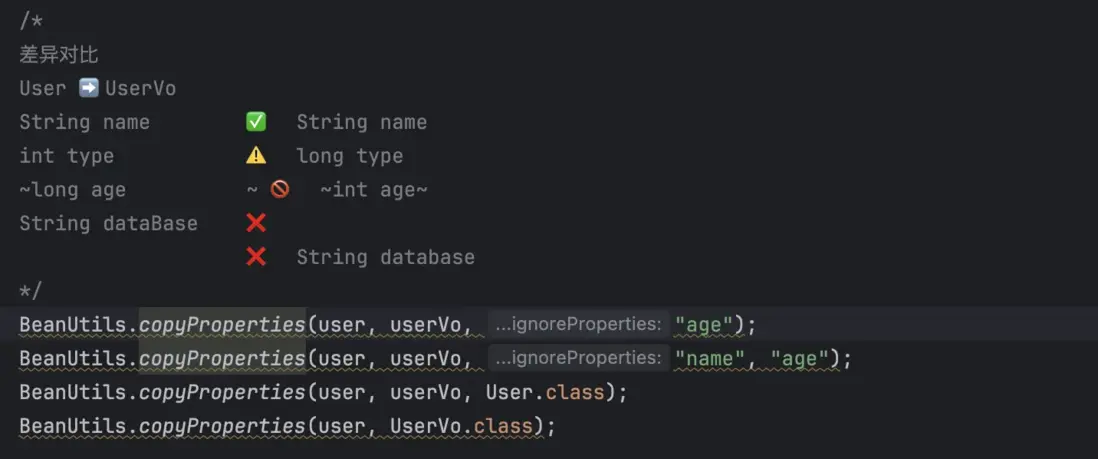Click BeanUtils on the line containing "name"
The image size is (1098, 459).
(73, 359)
